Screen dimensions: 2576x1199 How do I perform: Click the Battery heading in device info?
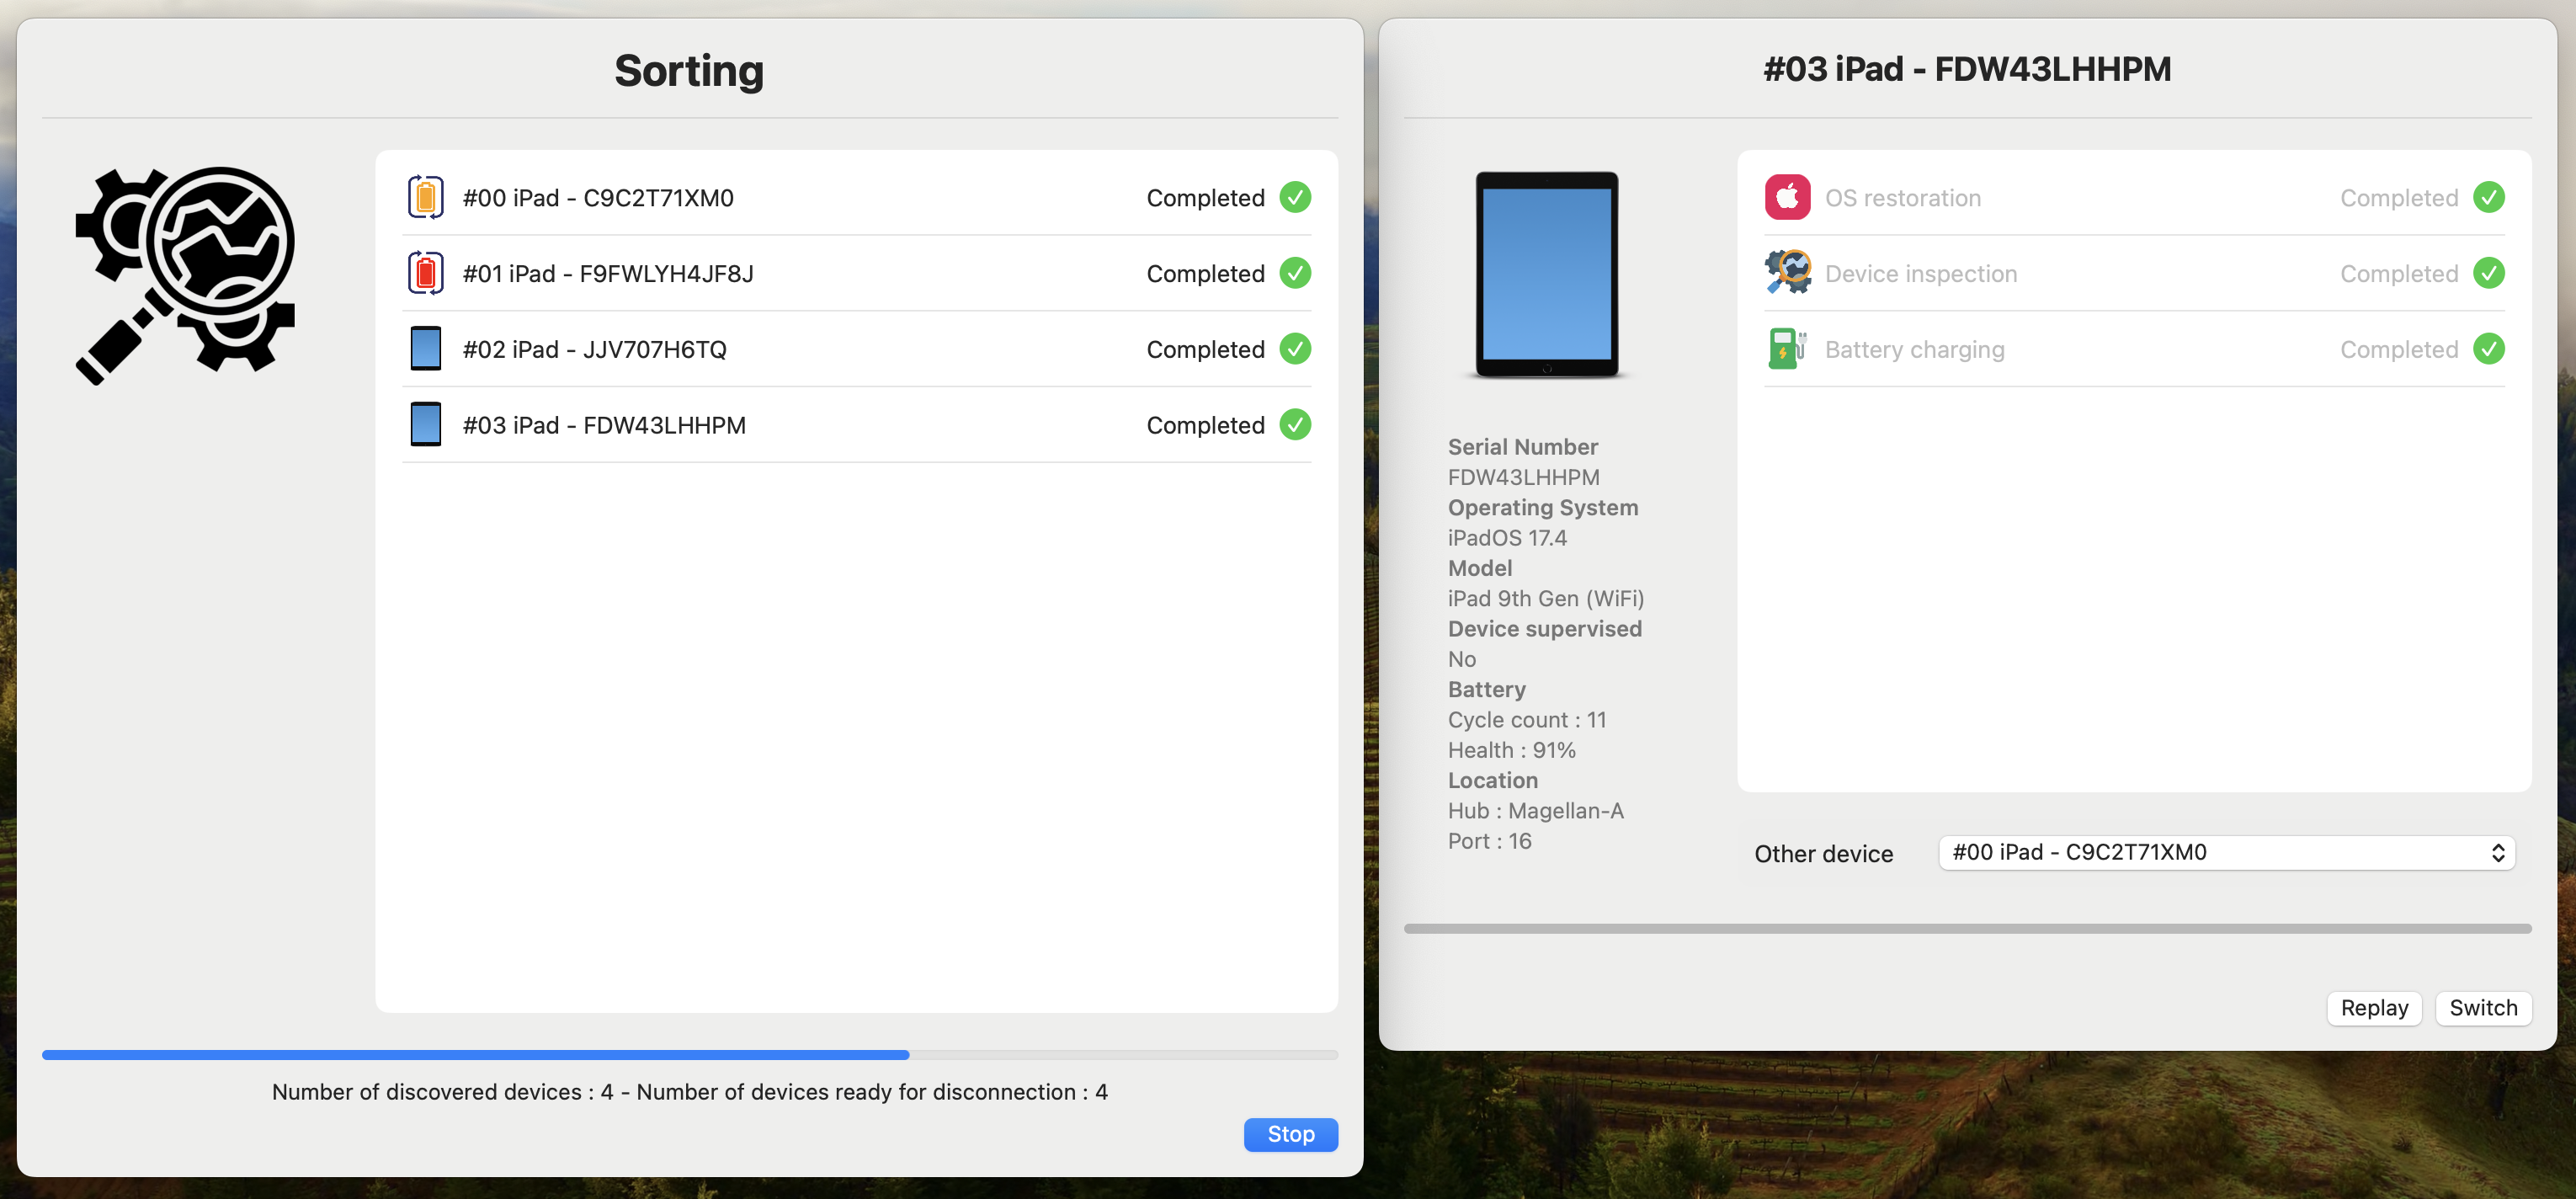click(x=1486, y=690)
